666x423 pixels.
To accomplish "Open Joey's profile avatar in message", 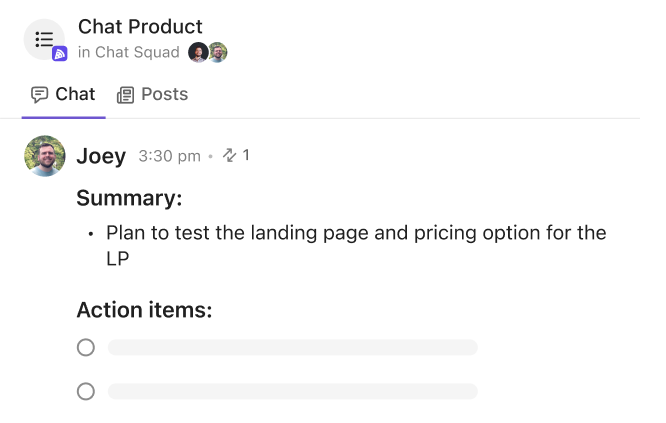I will (45, 156).
